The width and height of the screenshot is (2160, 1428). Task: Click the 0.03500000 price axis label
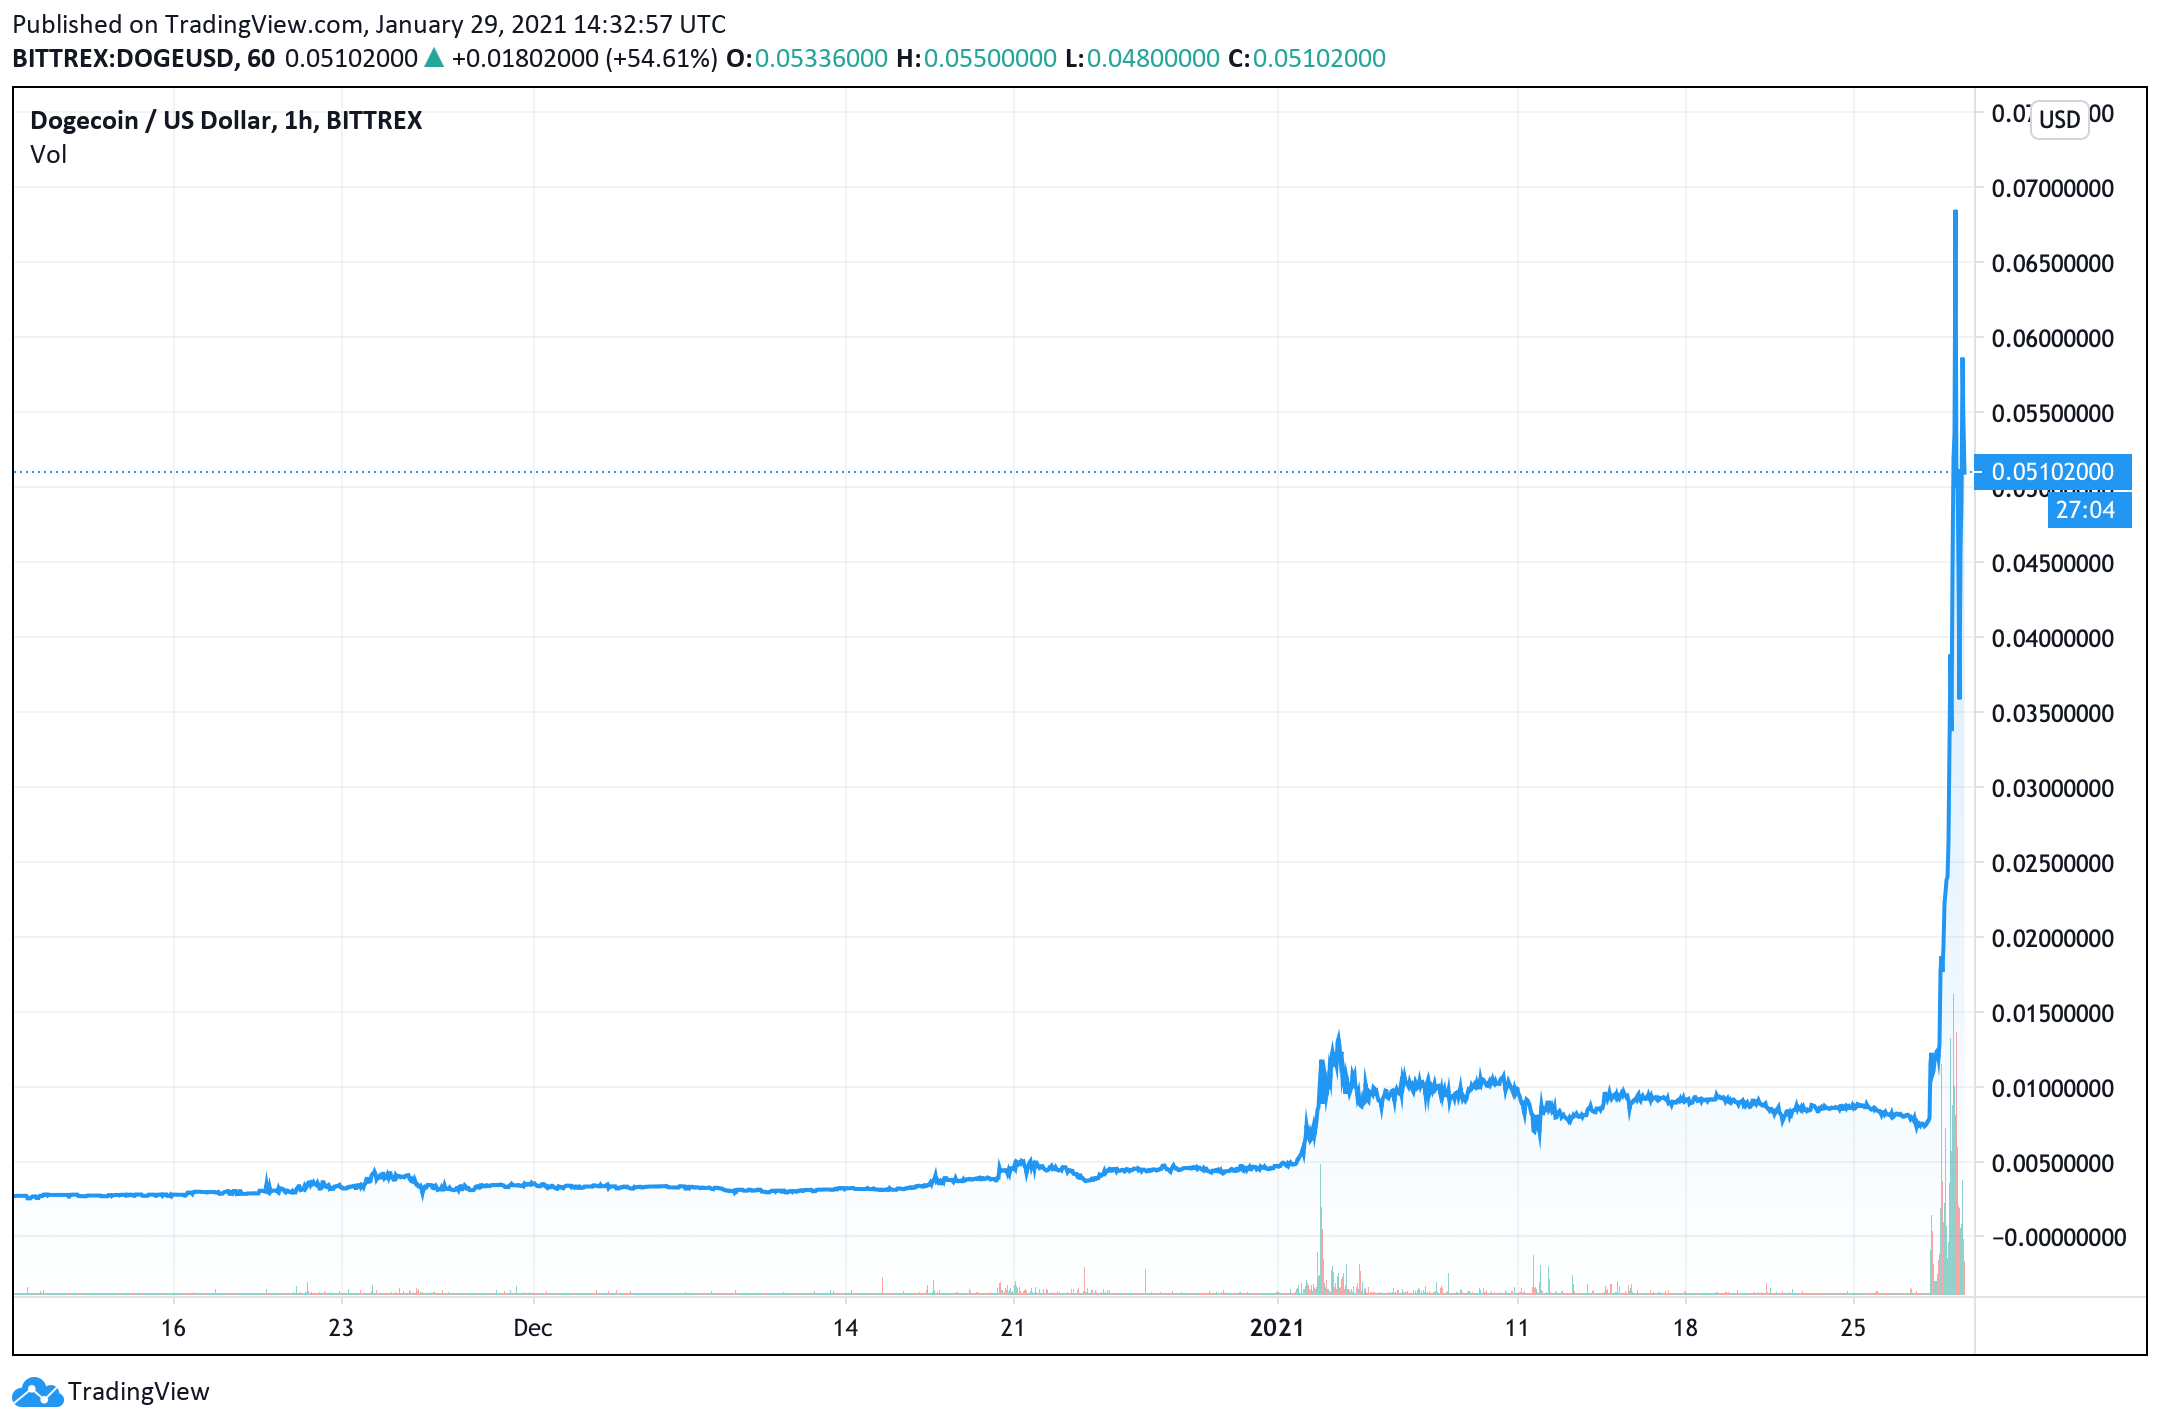tap(2053, 713)
